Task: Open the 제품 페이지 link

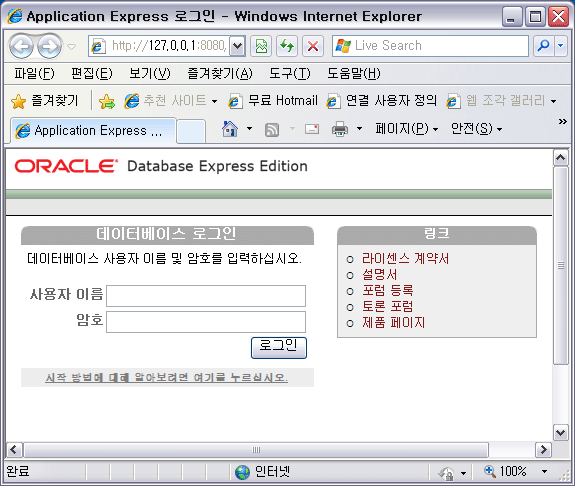Action: click(x=393, y=323)
